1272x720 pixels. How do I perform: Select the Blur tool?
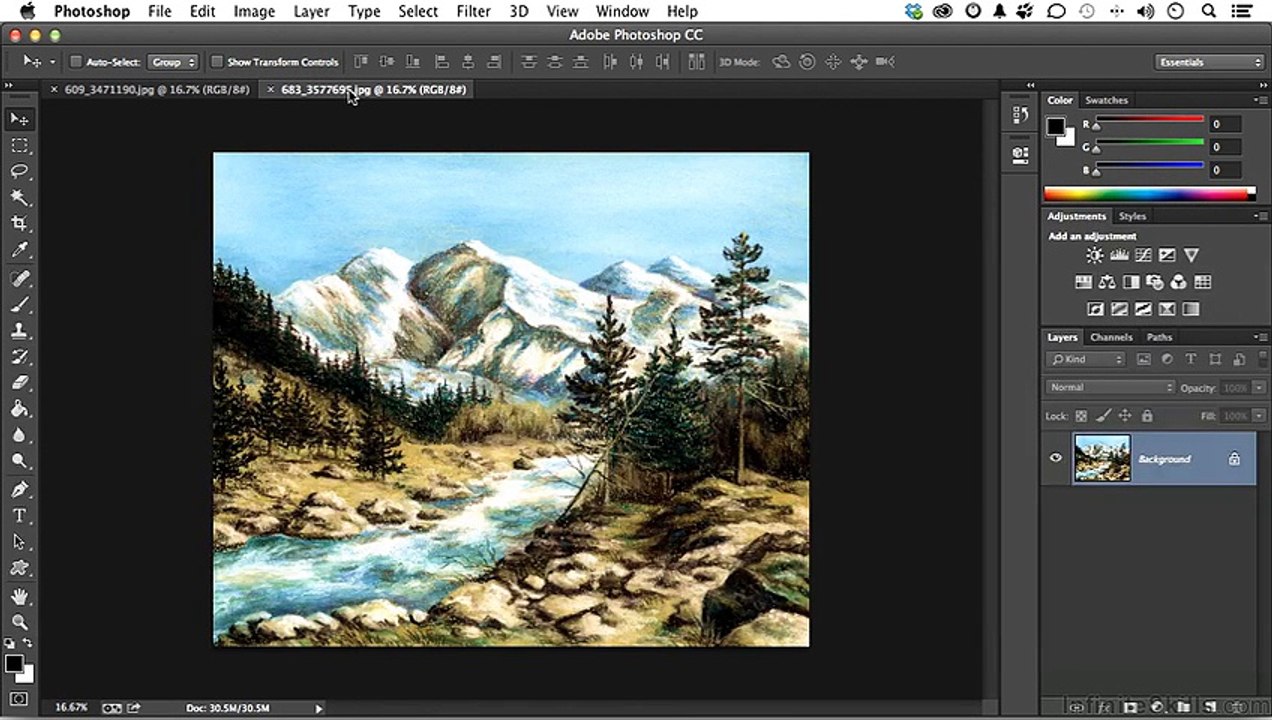coord(19,435)
